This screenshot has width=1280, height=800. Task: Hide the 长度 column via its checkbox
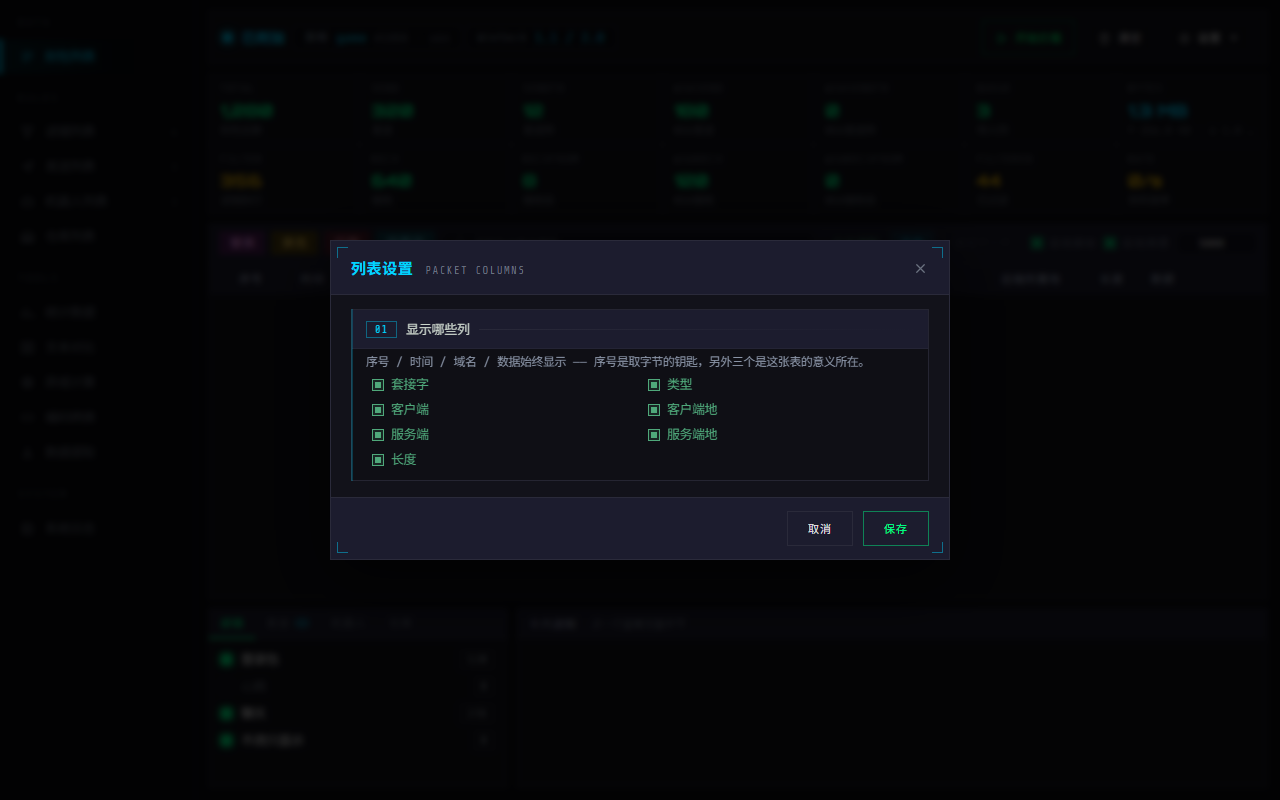pyautogui.click(x=378, y=459)
